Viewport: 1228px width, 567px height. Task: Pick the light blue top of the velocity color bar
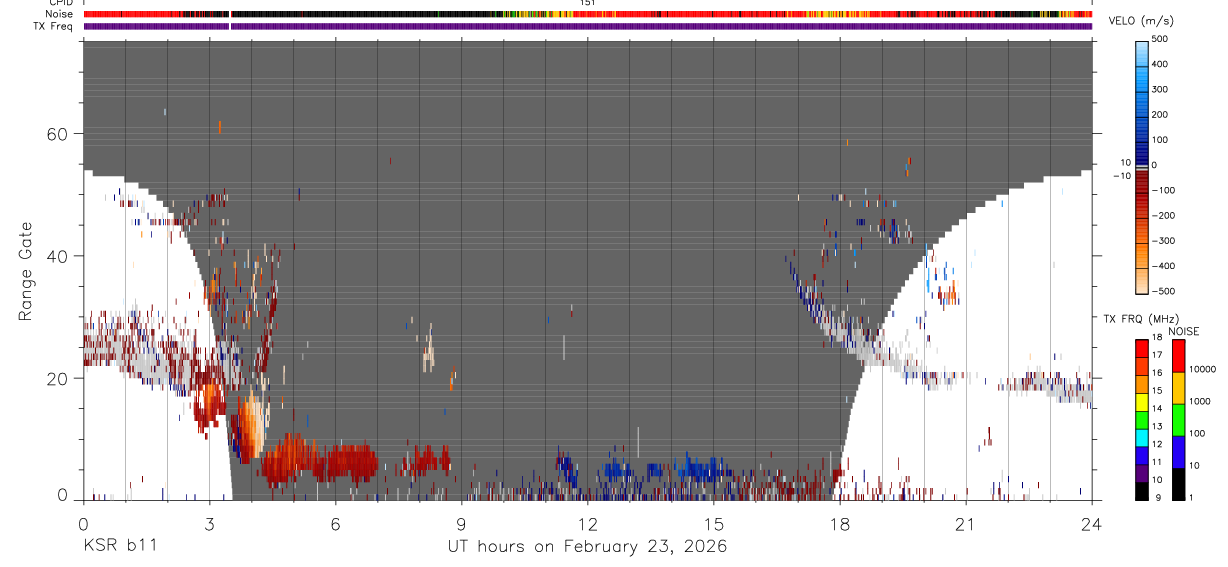coord(1142,52)
